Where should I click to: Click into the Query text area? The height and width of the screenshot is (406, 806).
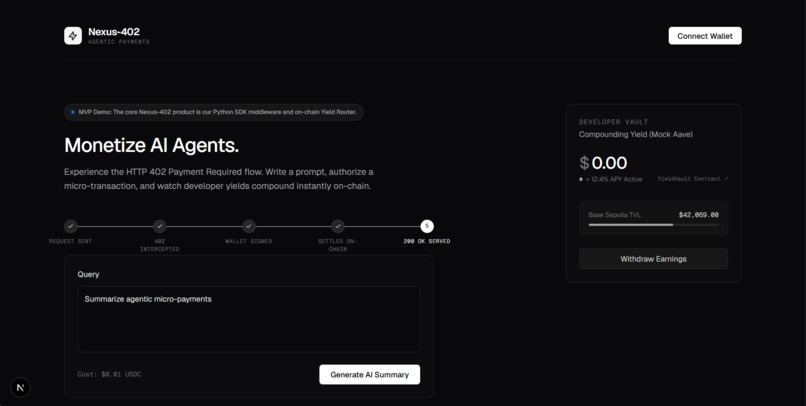[249, 319]
